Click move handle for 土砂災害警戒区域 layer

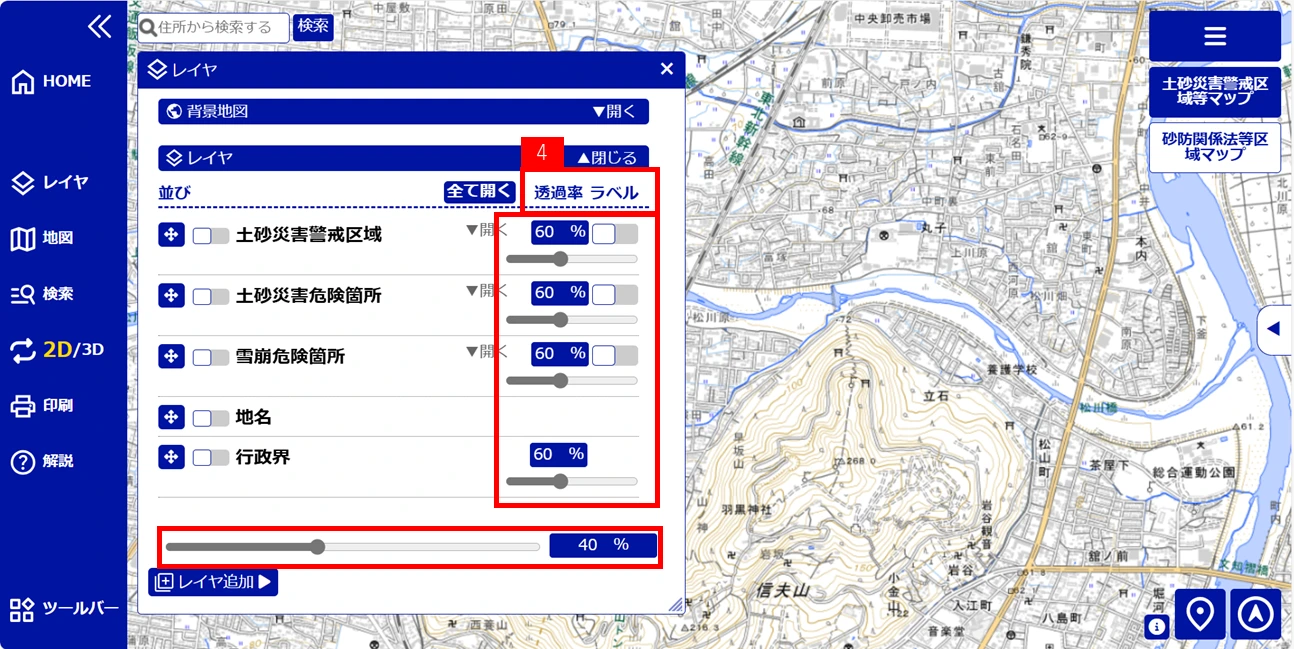(171, 235)
